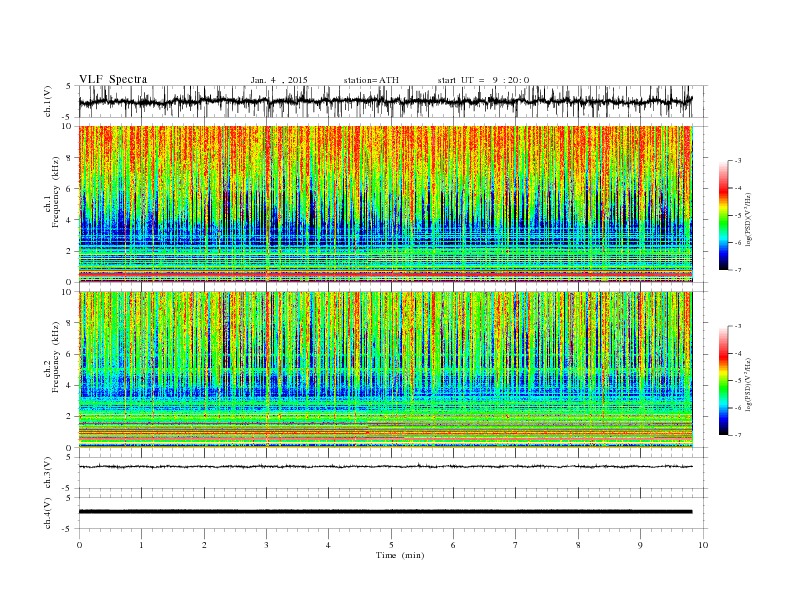
Task: Select the ch.1 voltage waveform trace panel
Action: 393,101
